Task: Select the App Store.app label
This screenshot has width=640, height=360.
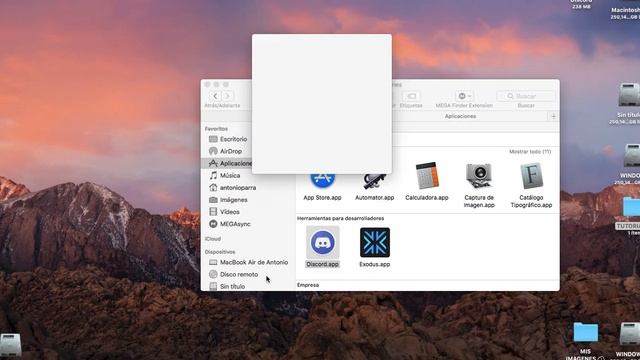Action: (x=322, y=198)
